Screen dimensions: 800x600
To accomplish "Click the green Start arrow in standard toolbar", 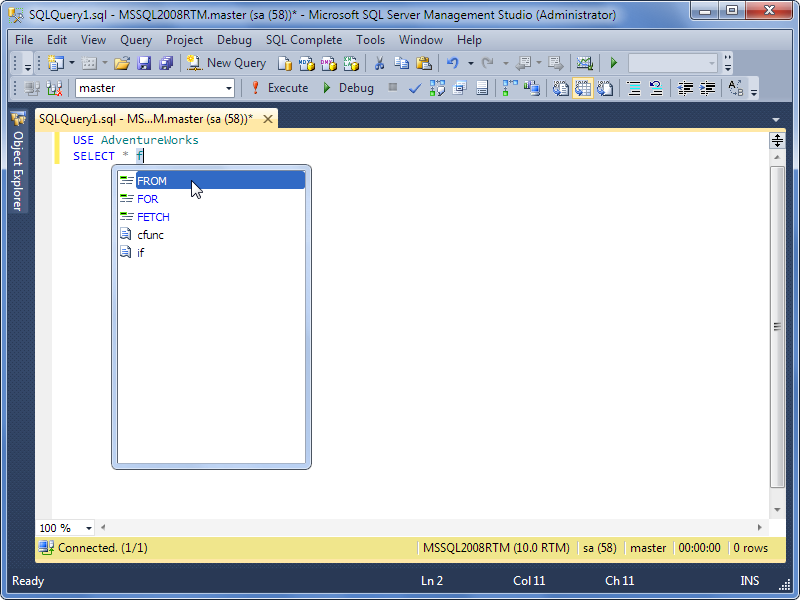I will (x=614, y=63).
